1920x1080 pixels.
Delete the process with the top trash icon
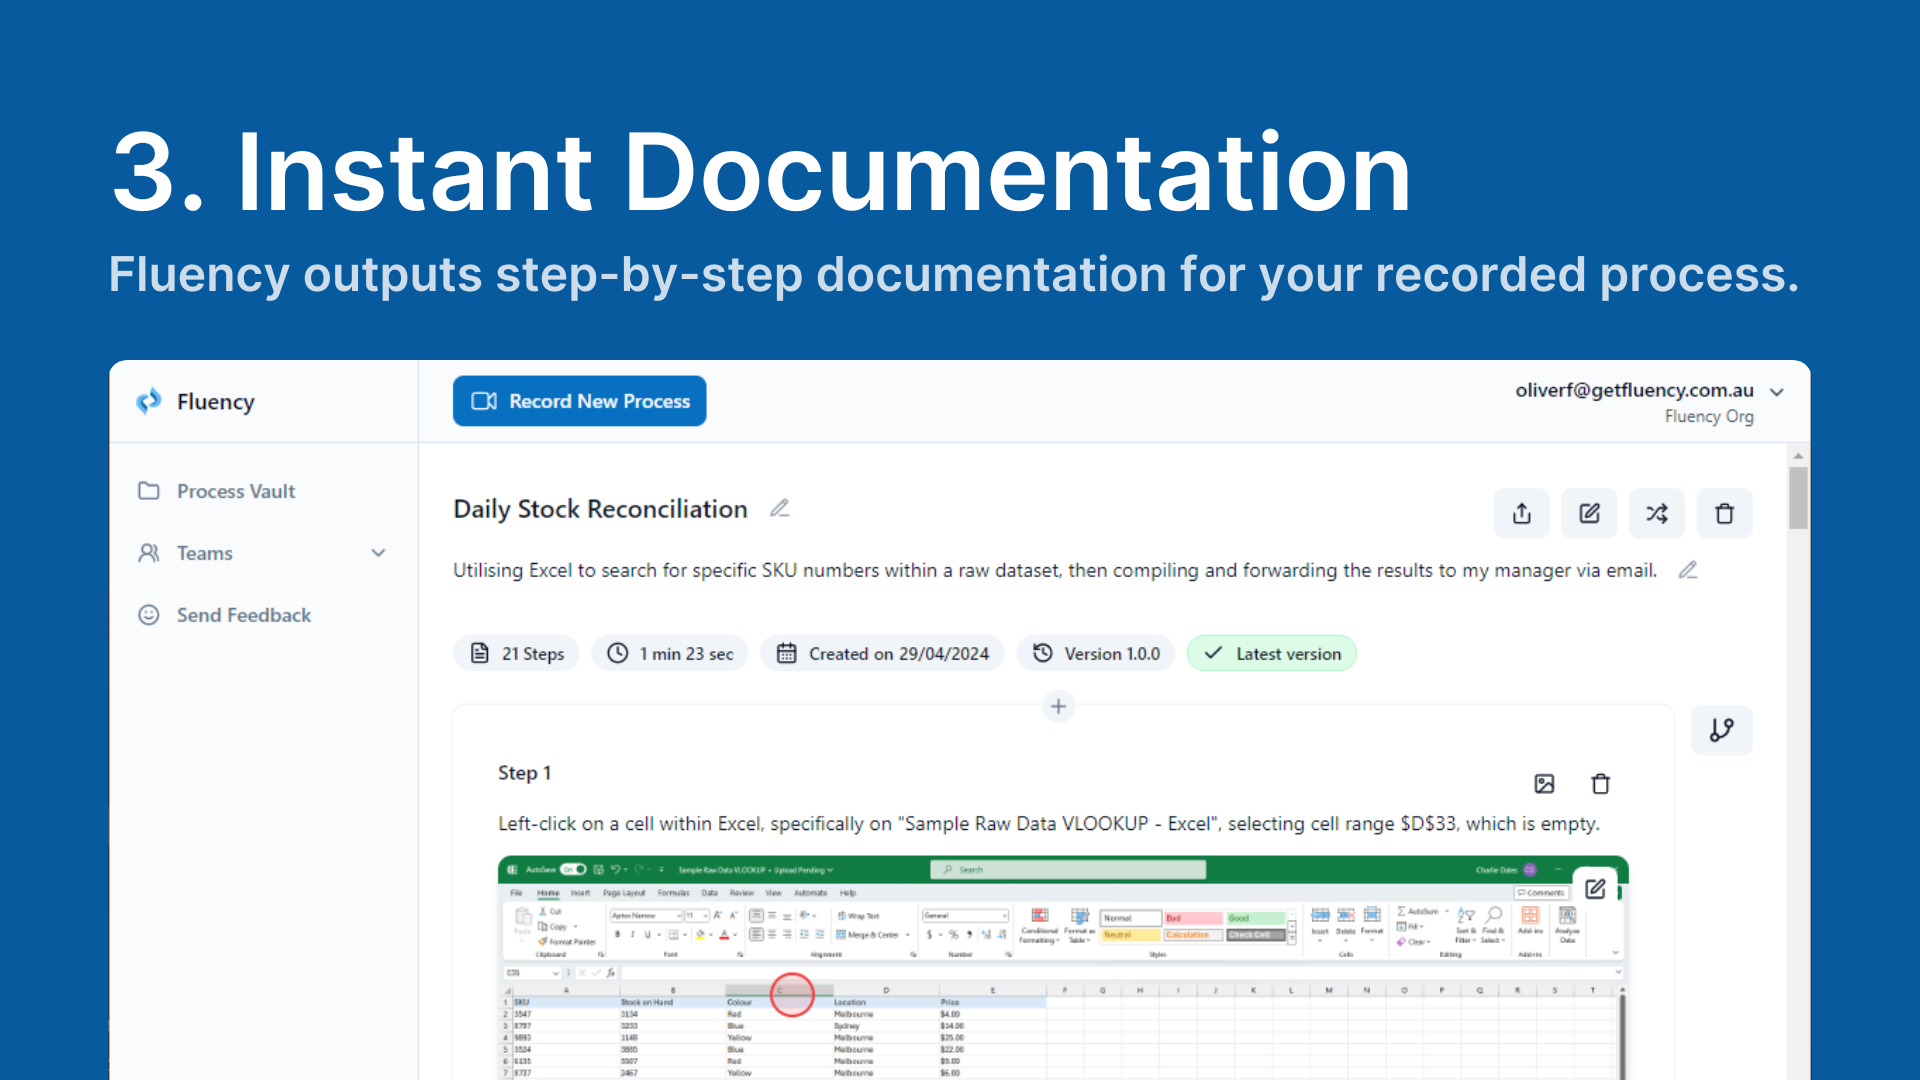(1724, 514)
